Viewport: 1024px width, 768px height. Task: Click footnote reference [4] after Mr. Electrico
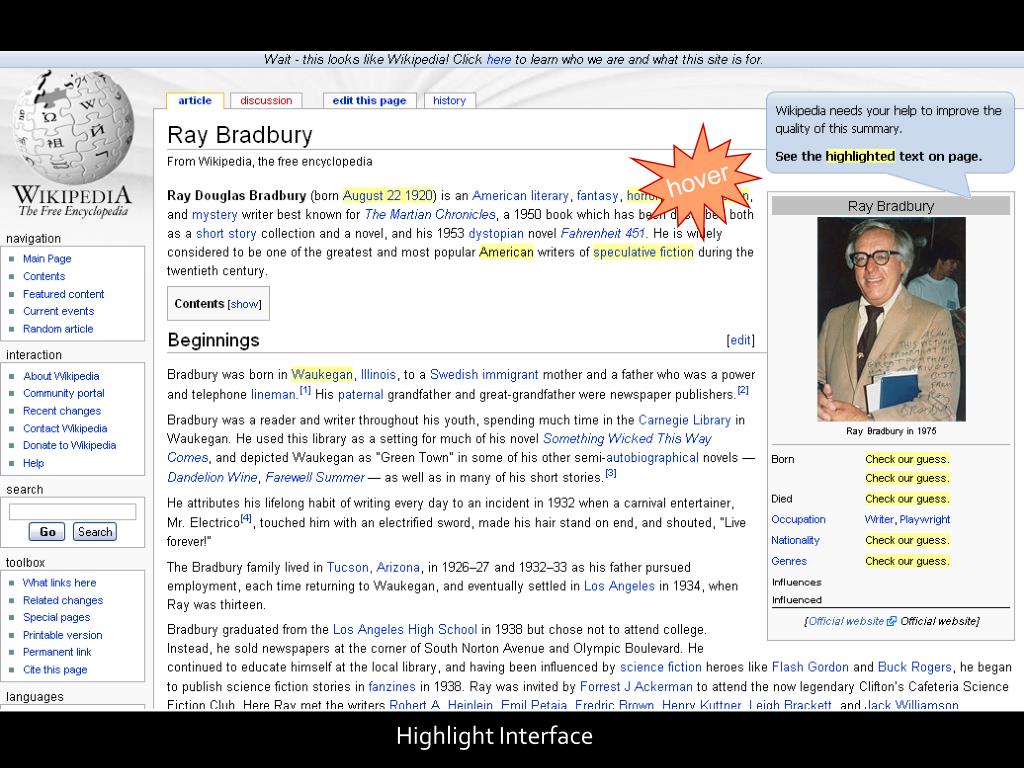click(x=246, y=519)
